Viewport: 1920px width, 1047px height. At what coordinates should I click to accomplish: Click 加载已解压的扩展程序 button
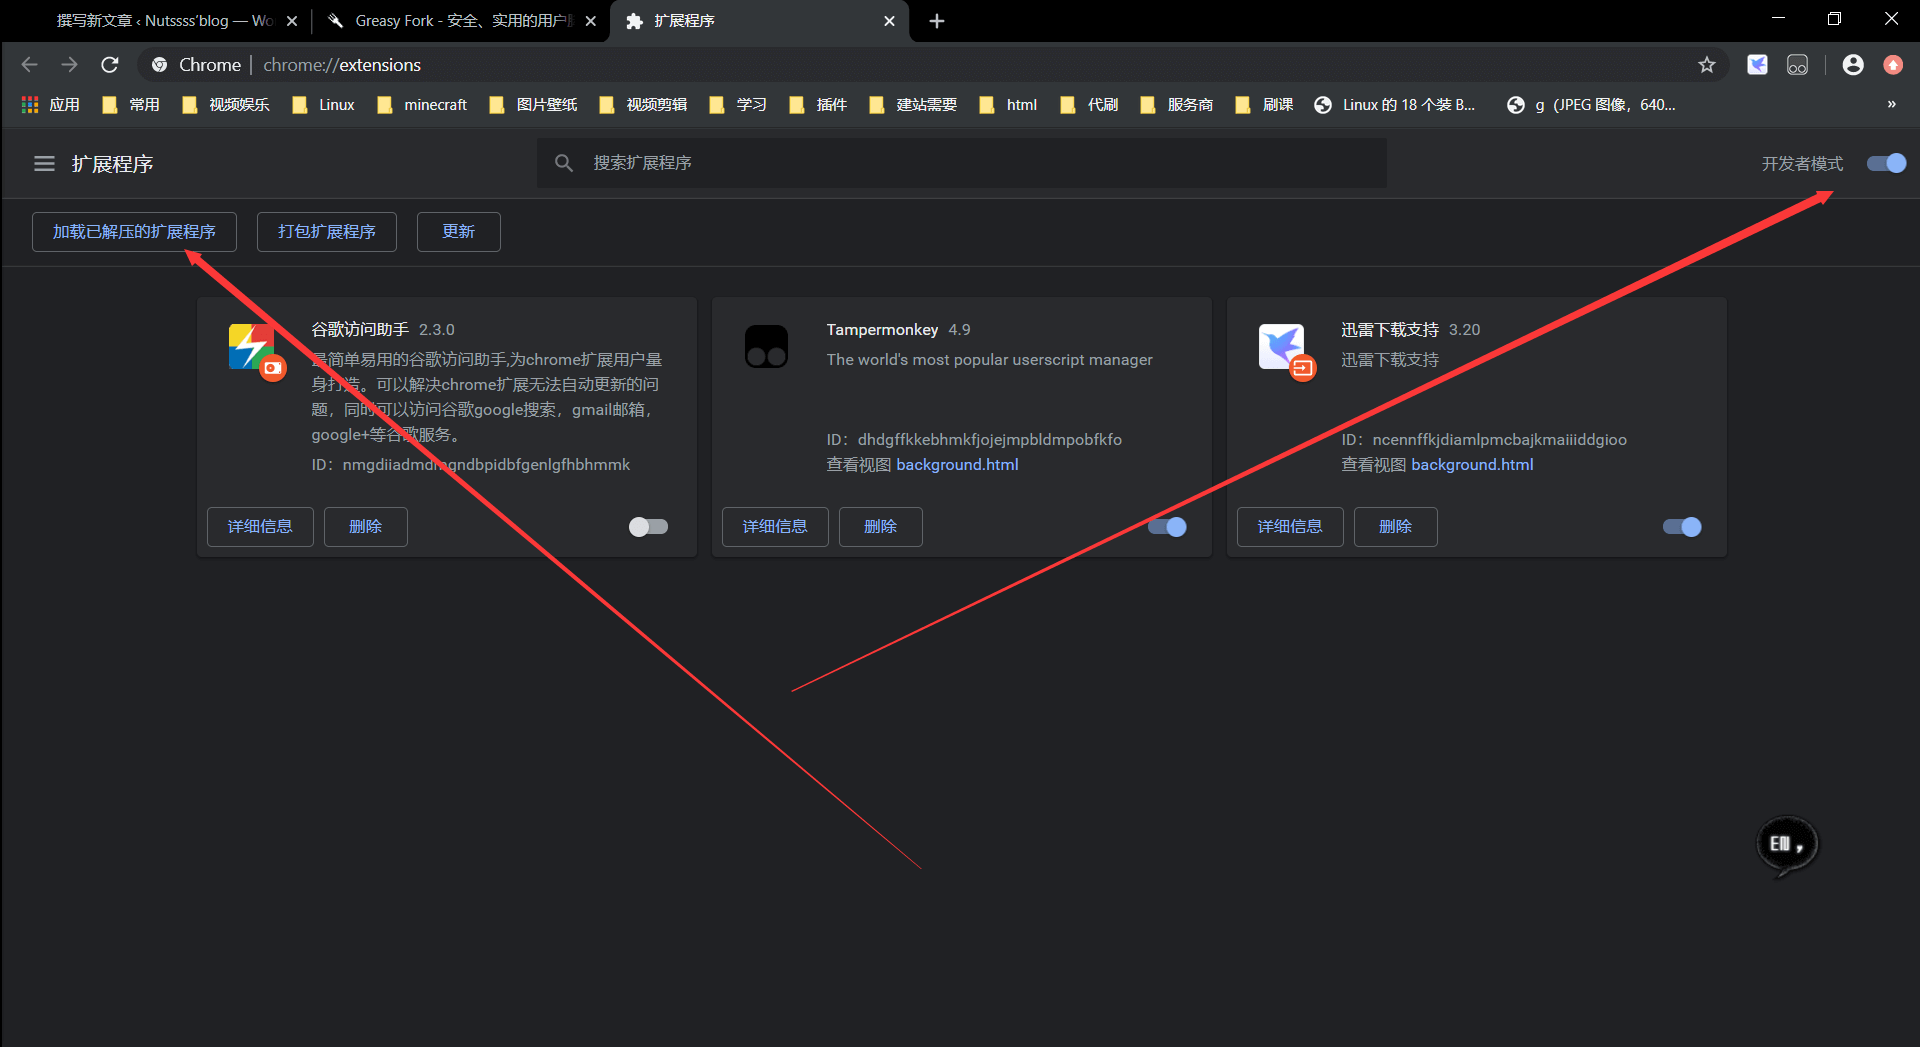[134, 232]
